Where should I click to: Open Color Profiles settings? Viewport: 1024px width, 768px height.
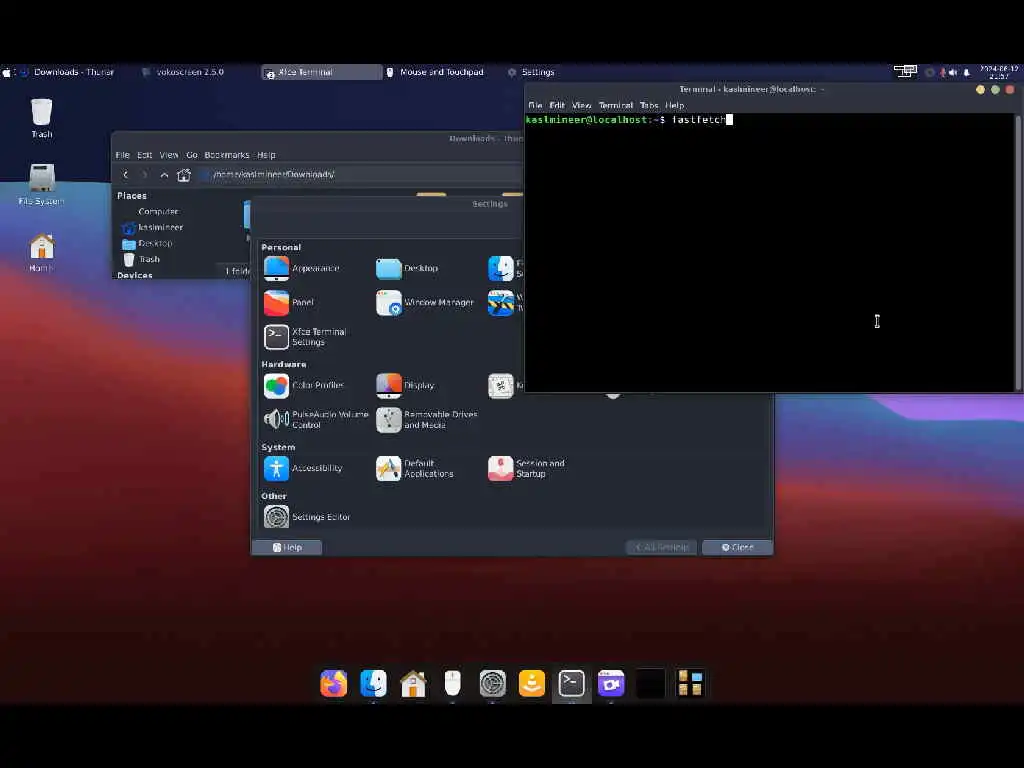coord(304,386)
